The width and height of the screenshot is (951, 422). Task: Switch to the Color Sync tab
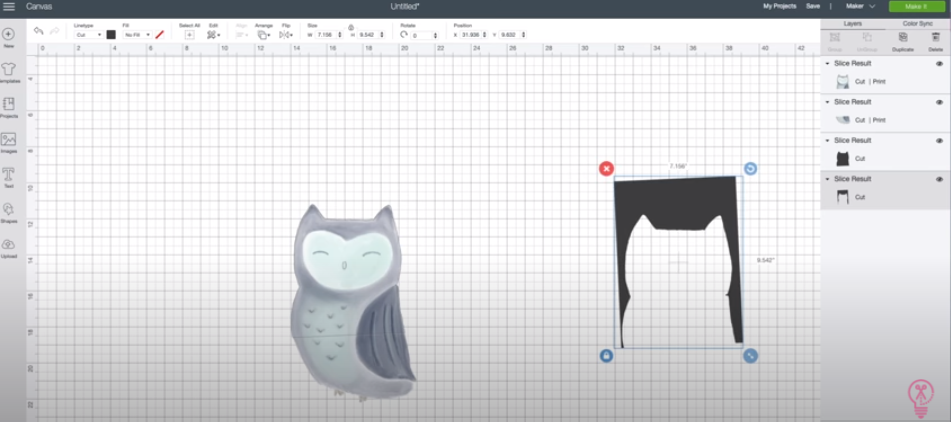pyautogui.click(x=918, y=24)
